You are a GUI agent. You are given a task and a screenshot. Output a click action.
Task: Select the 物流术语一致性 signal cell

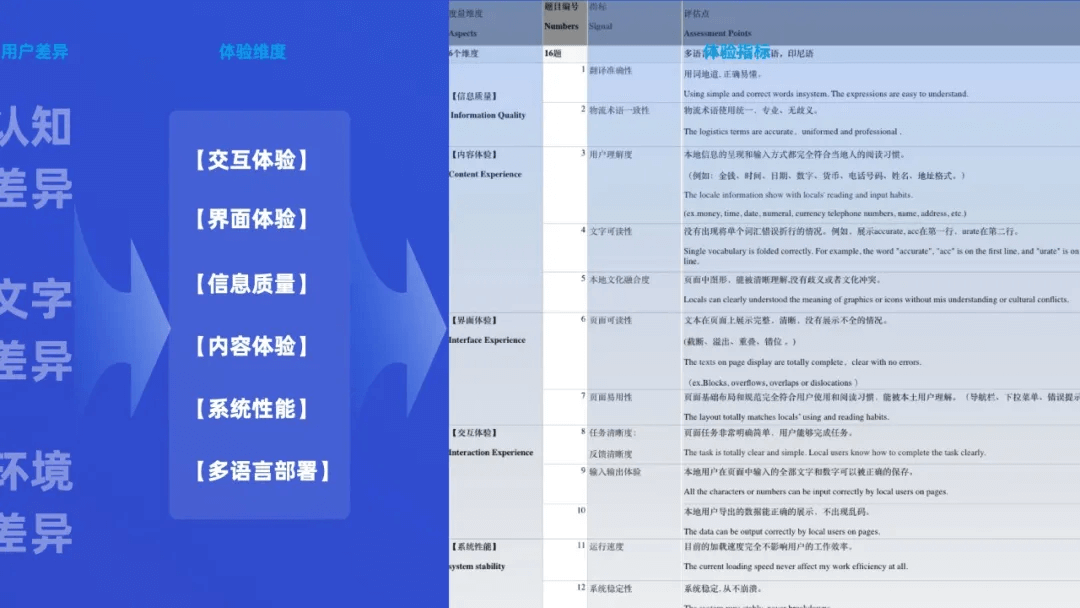click(619, 110)
